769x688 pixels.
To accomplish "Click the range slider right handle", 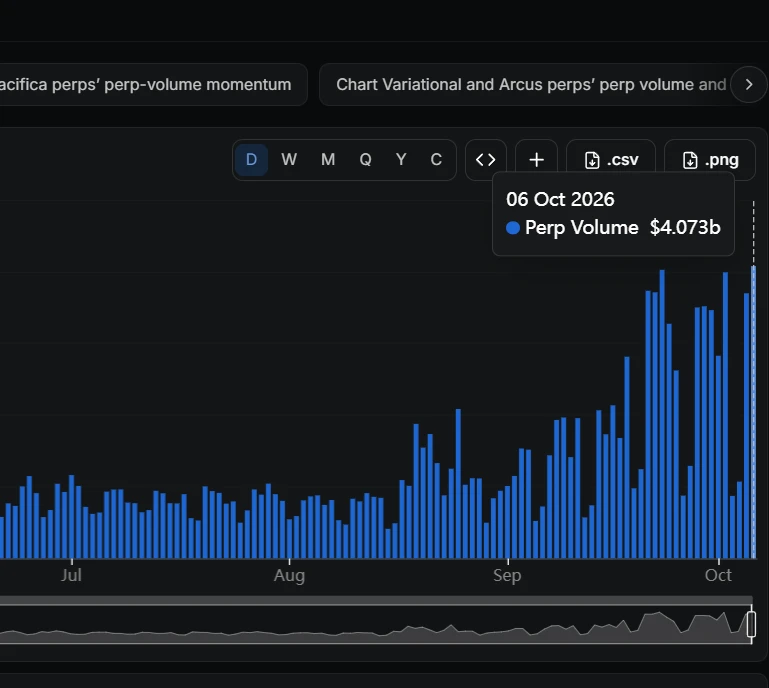I will [x=751, y=624].
